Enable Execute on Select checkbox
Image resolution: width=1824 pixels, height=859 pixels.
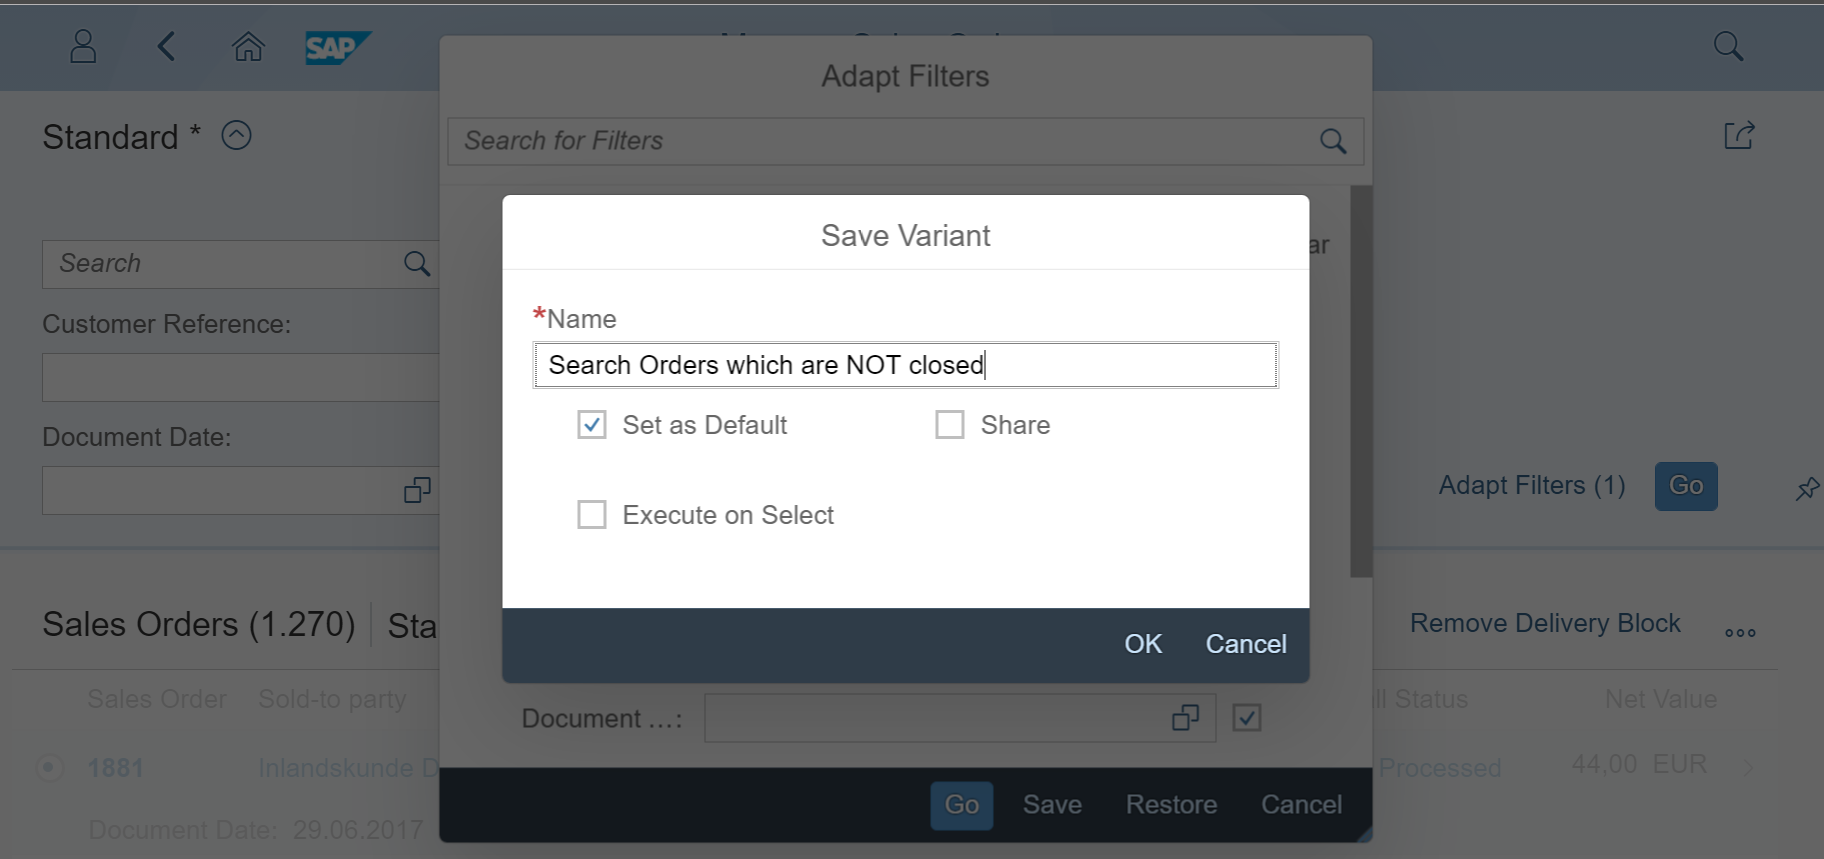[x=592, y=515]
